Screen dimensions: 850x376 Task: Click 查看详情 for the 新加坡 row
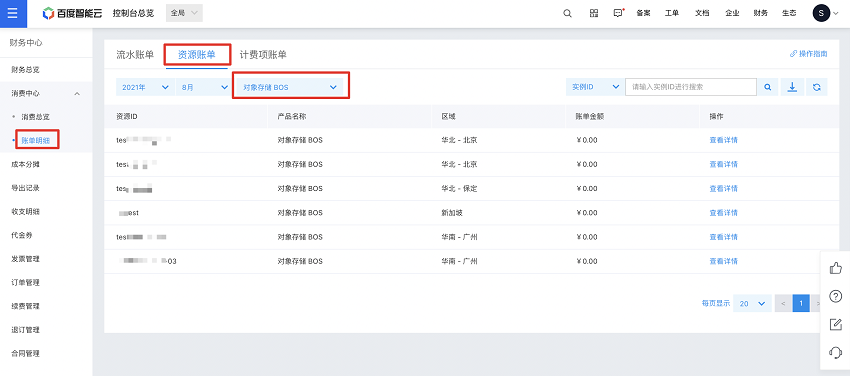pyautogui.click(x=723, y=213)
